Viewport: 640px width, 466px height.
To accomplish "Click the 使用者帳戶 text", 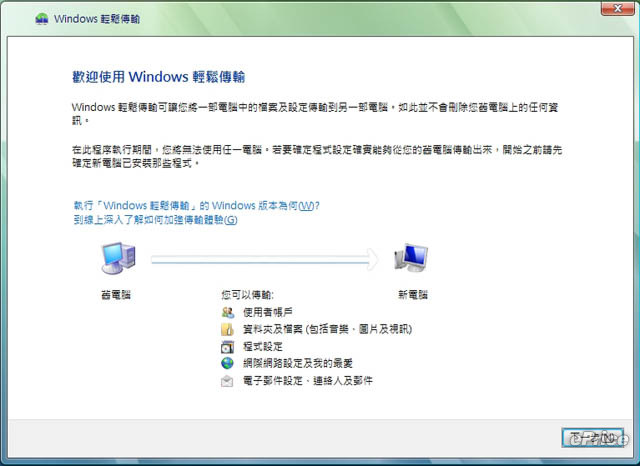I will pos(268,313).
